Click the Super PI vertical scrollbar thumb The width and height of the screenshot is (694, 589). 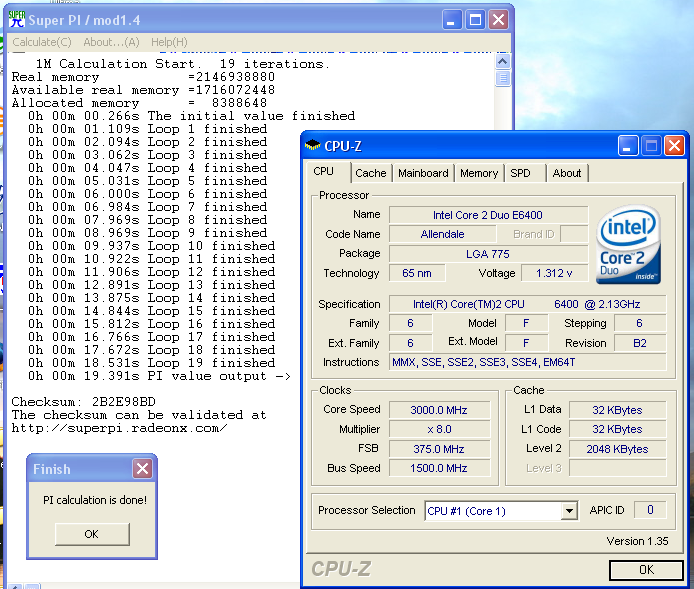[502, 78]
